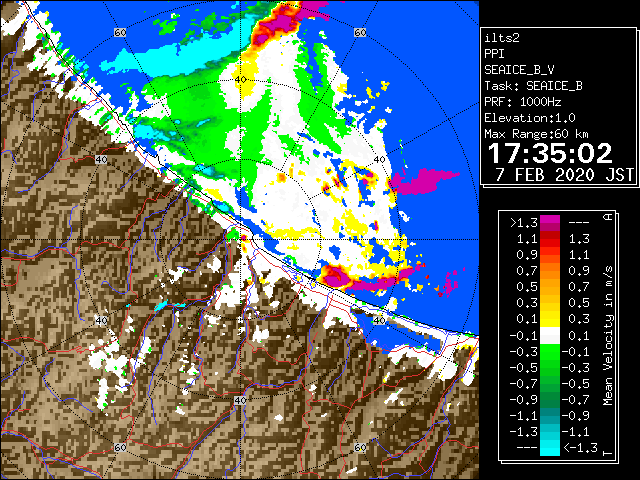Click the 17:35:02 timestamp
This screenshot has width=640, height=480.
tap(550, 153)
